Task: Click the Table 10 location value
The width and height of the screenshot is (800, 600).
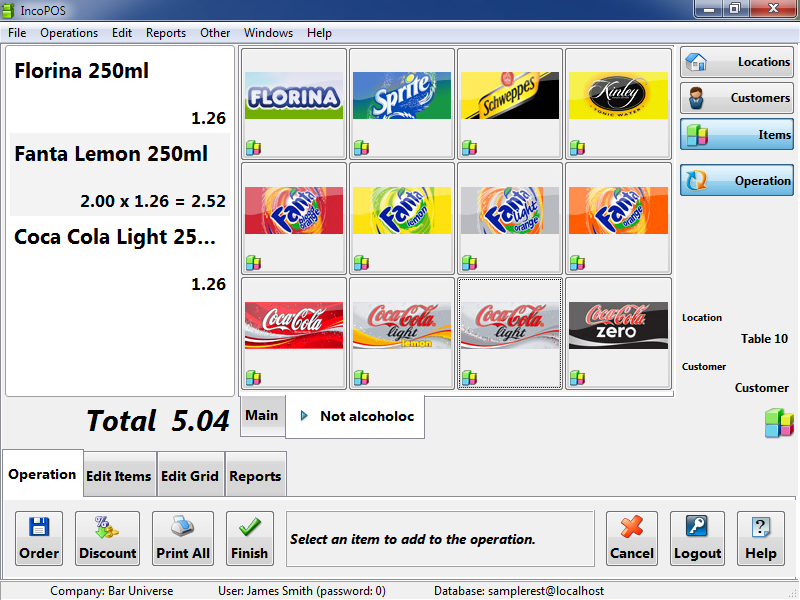Action: (x=764, y=339)
